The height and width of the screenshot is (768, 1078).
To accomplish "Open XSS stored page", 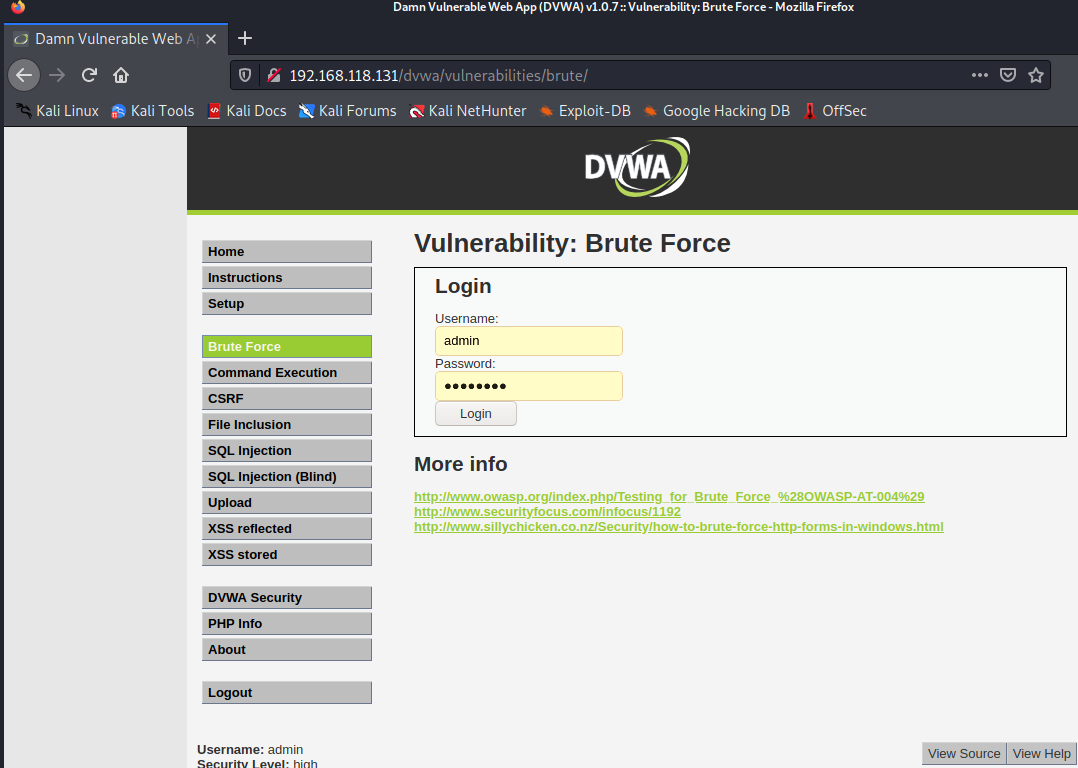I will pyautogui.click(x=287, y=555).
